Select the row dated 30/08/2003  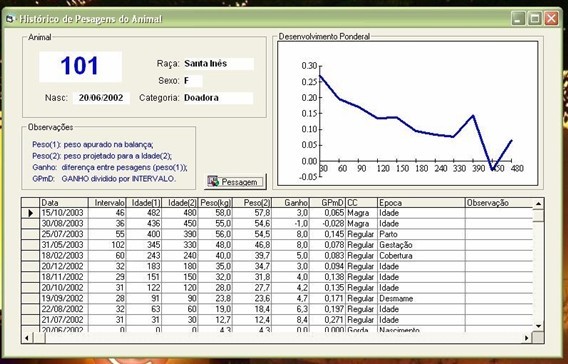[277, 223]
